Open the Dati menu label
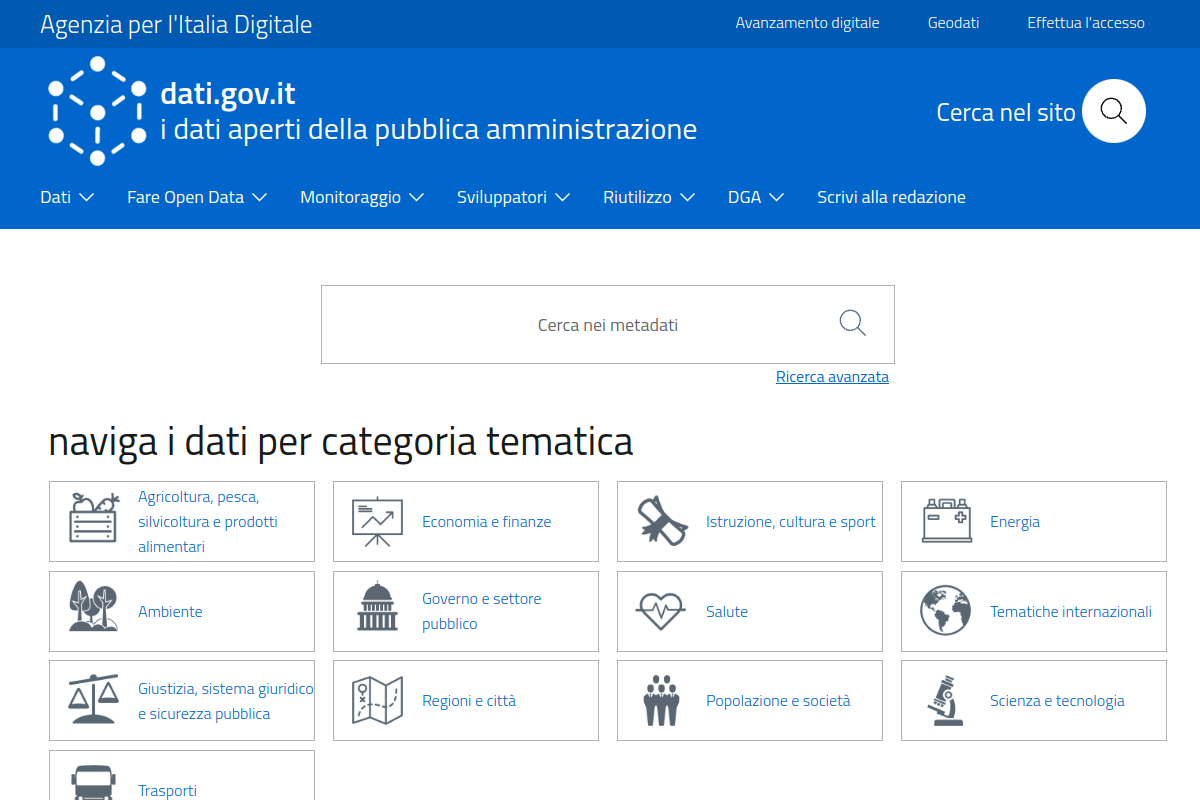Viewport: 1200px width, 800px height. (55, 197)
